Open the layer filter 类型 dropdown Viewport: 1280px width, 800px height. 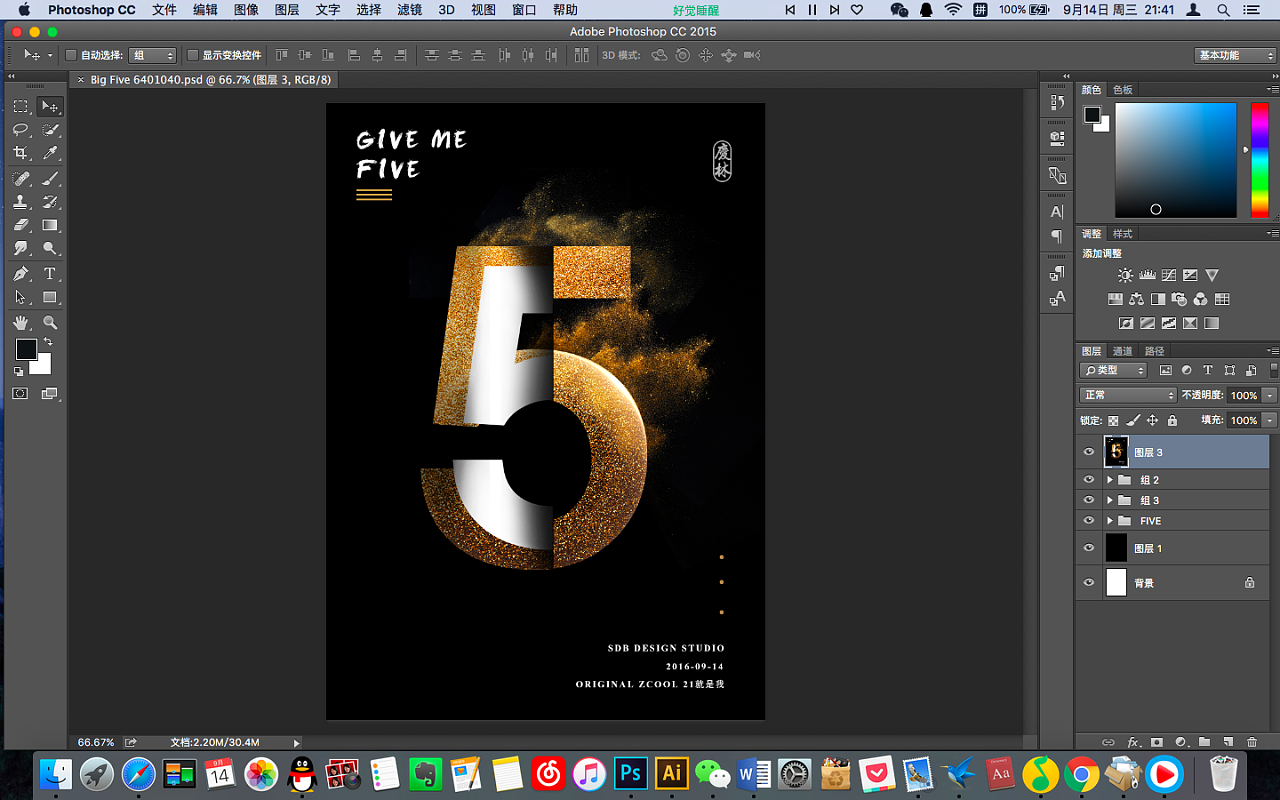coord(1114,370)
